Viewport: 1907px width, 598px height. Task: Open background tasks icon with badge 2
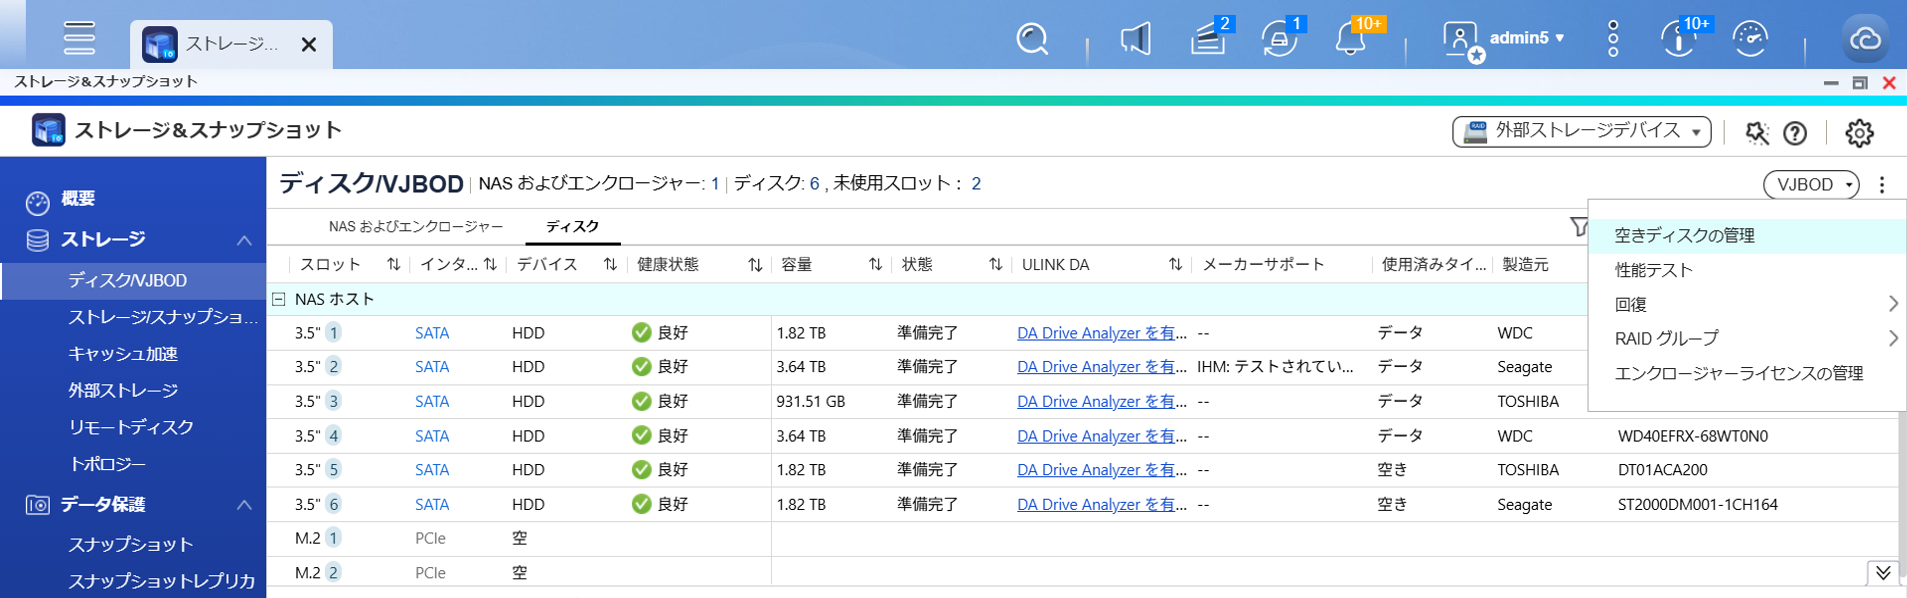(x=1208, y=39)
